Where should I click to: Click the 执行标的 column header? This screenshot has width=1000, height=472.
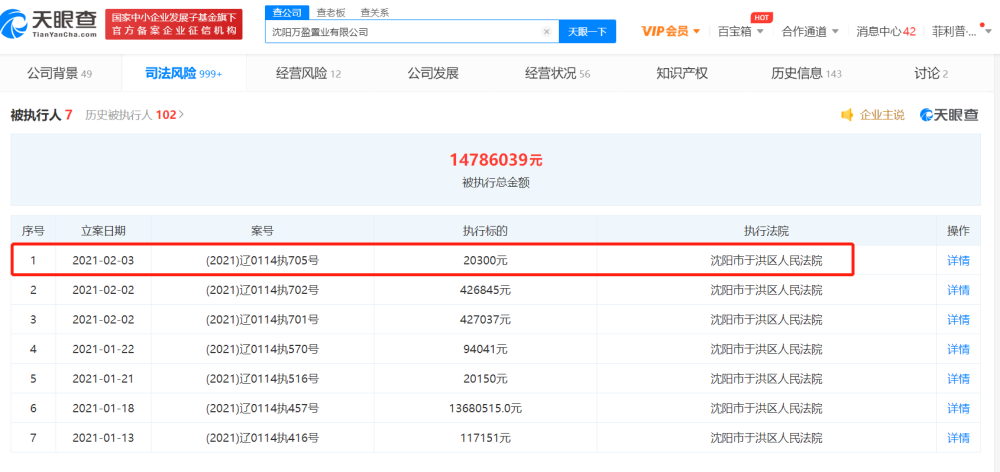point(485,231)
